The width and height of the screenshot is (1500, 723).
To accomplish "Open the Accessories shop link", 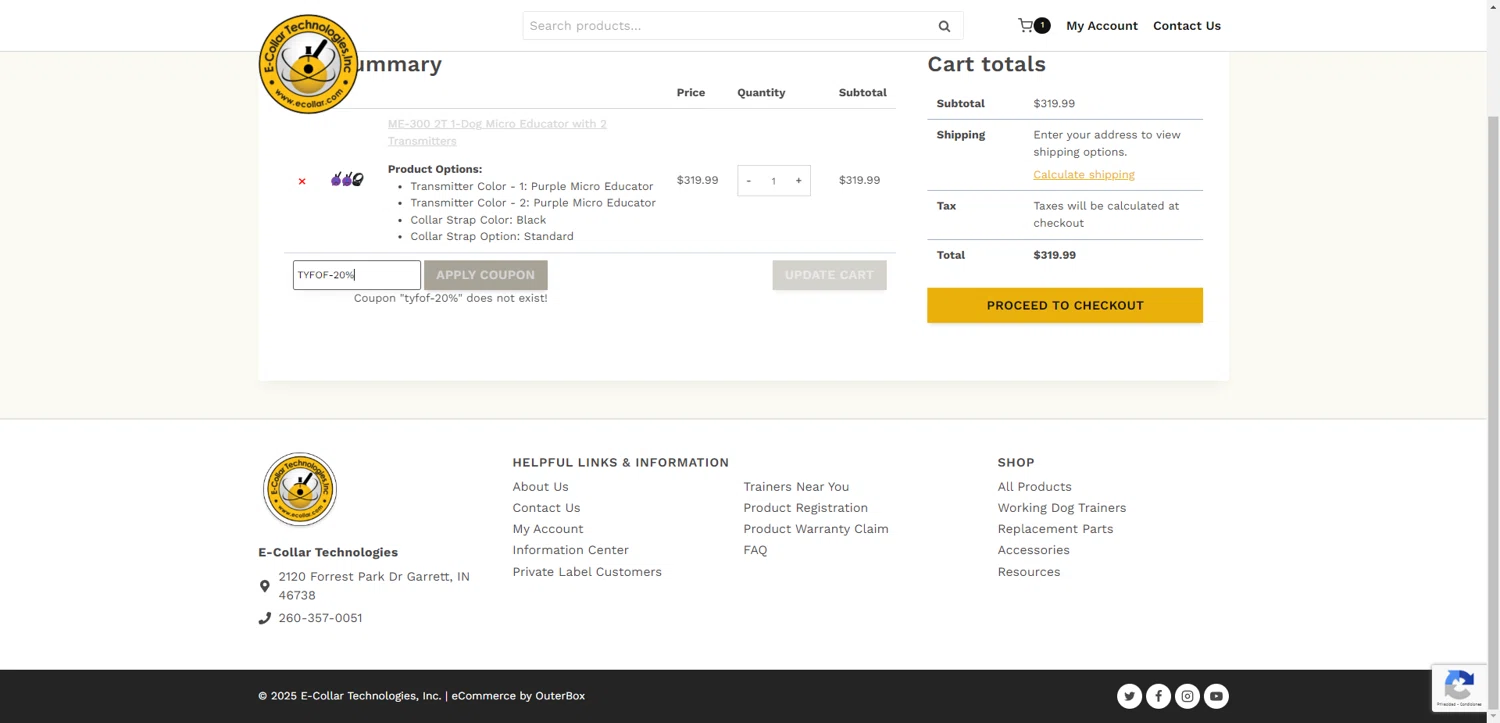I will tap(1033, 550).
